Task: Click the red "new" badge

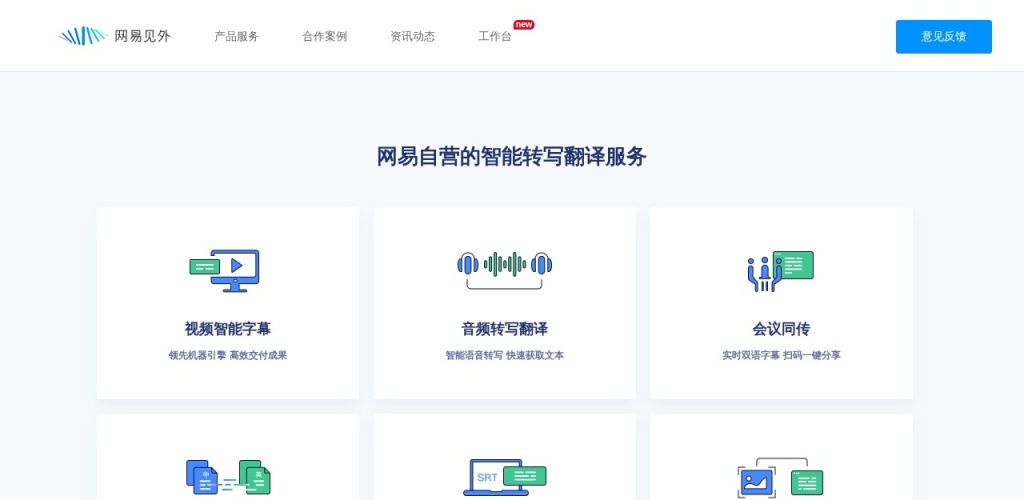Action: point(524,24)
